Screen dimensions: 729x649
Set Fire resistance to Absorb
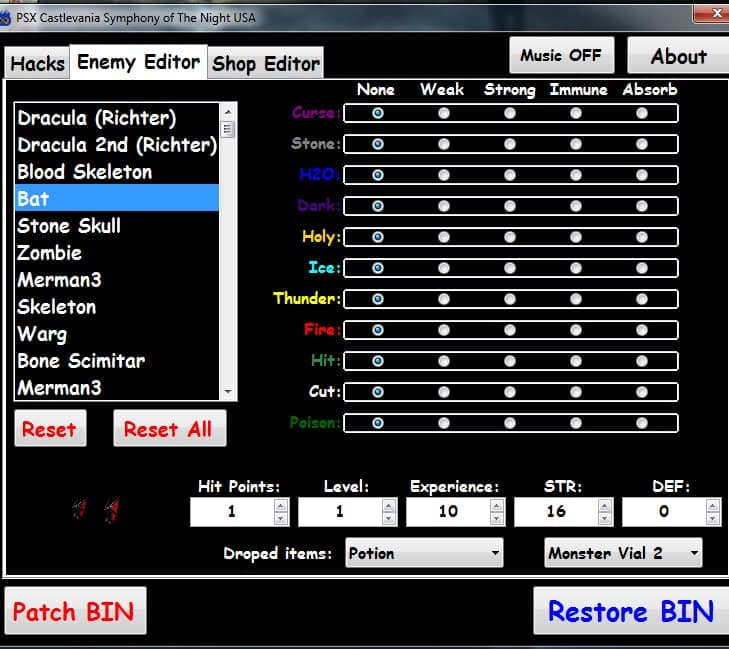pyautogui.click(x=642, y=330)
